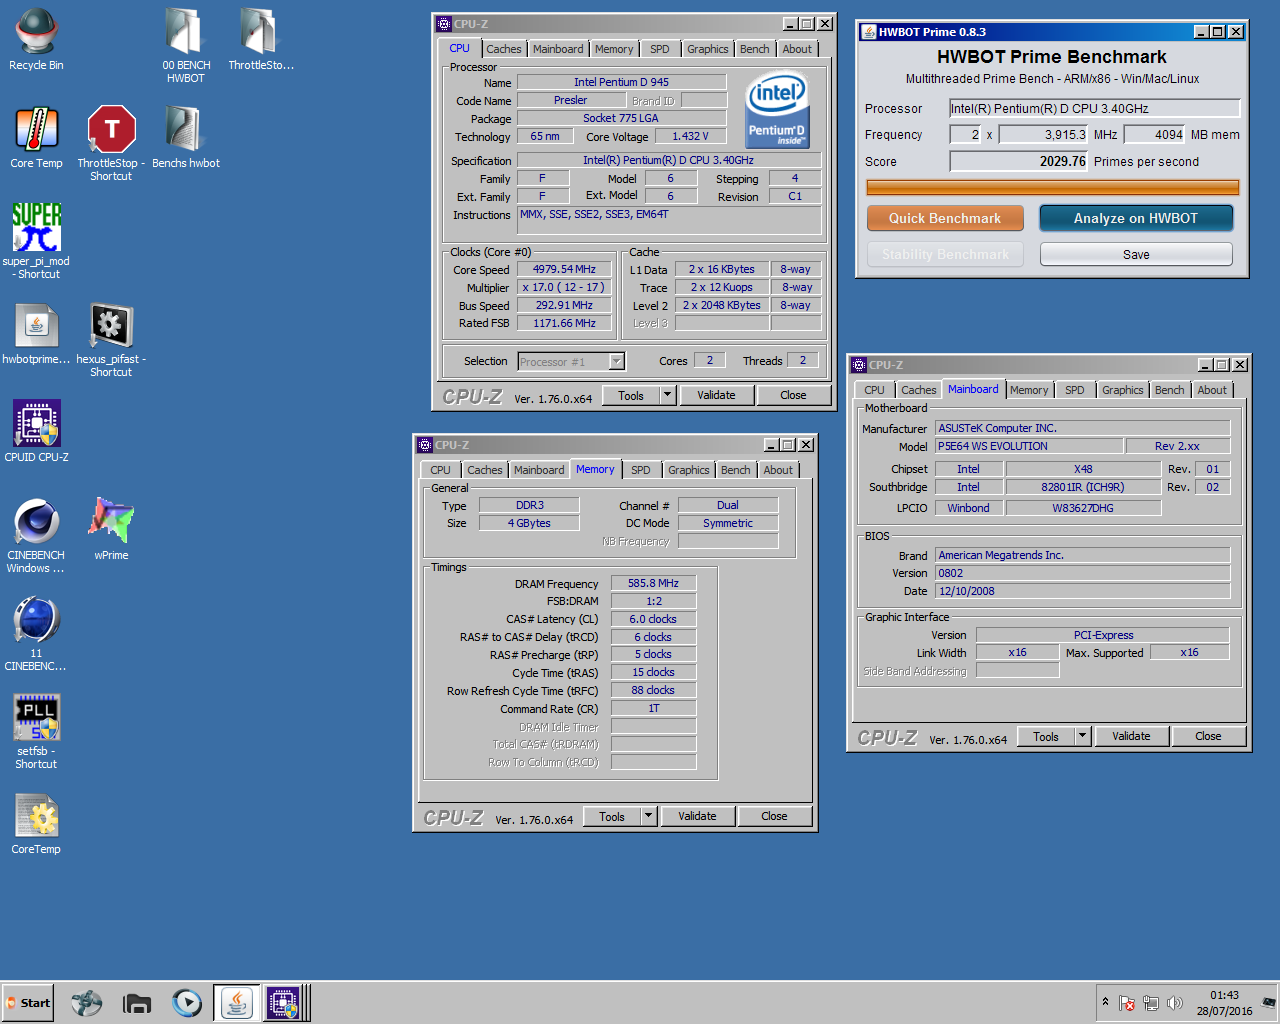Click the 2029.76 Score field

click(x=1018, y=161)
